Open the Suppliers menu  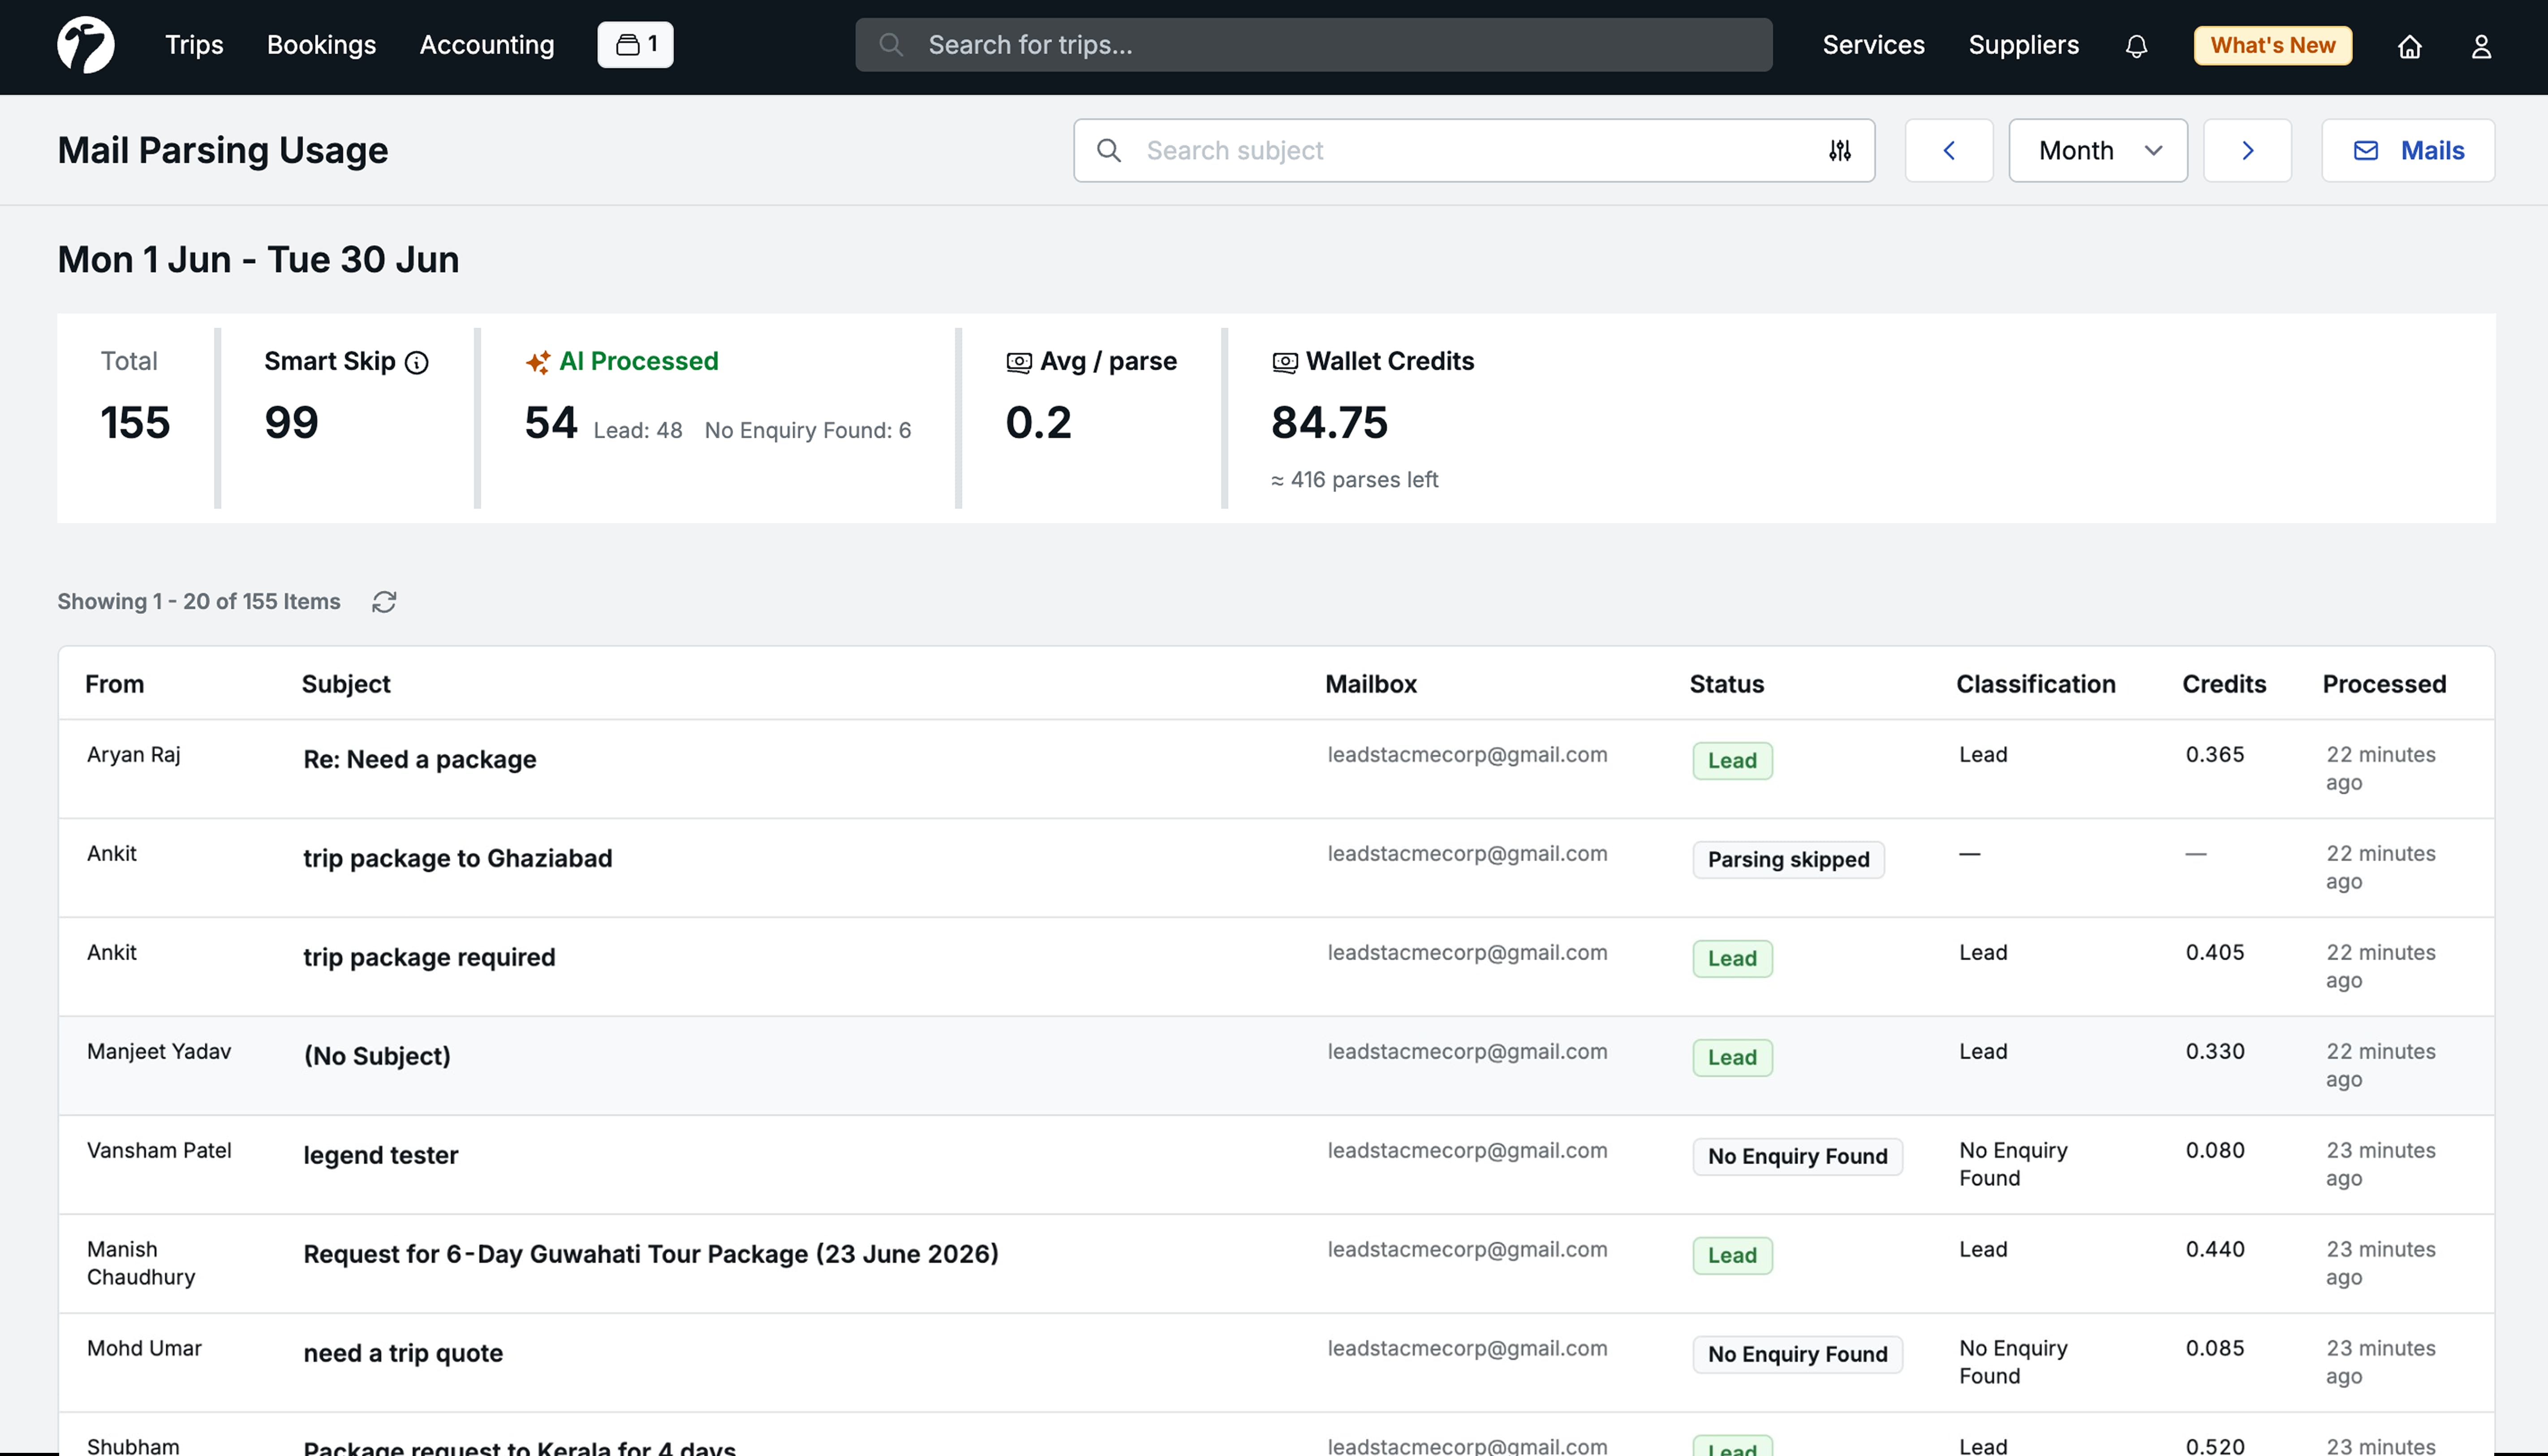click(x=2023, y=45)
